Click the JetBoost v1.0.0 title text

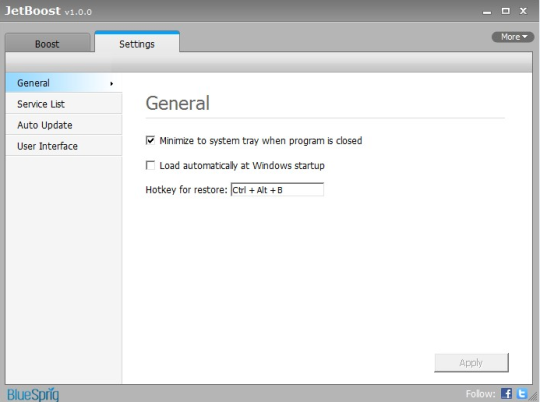tap(48, 11)
